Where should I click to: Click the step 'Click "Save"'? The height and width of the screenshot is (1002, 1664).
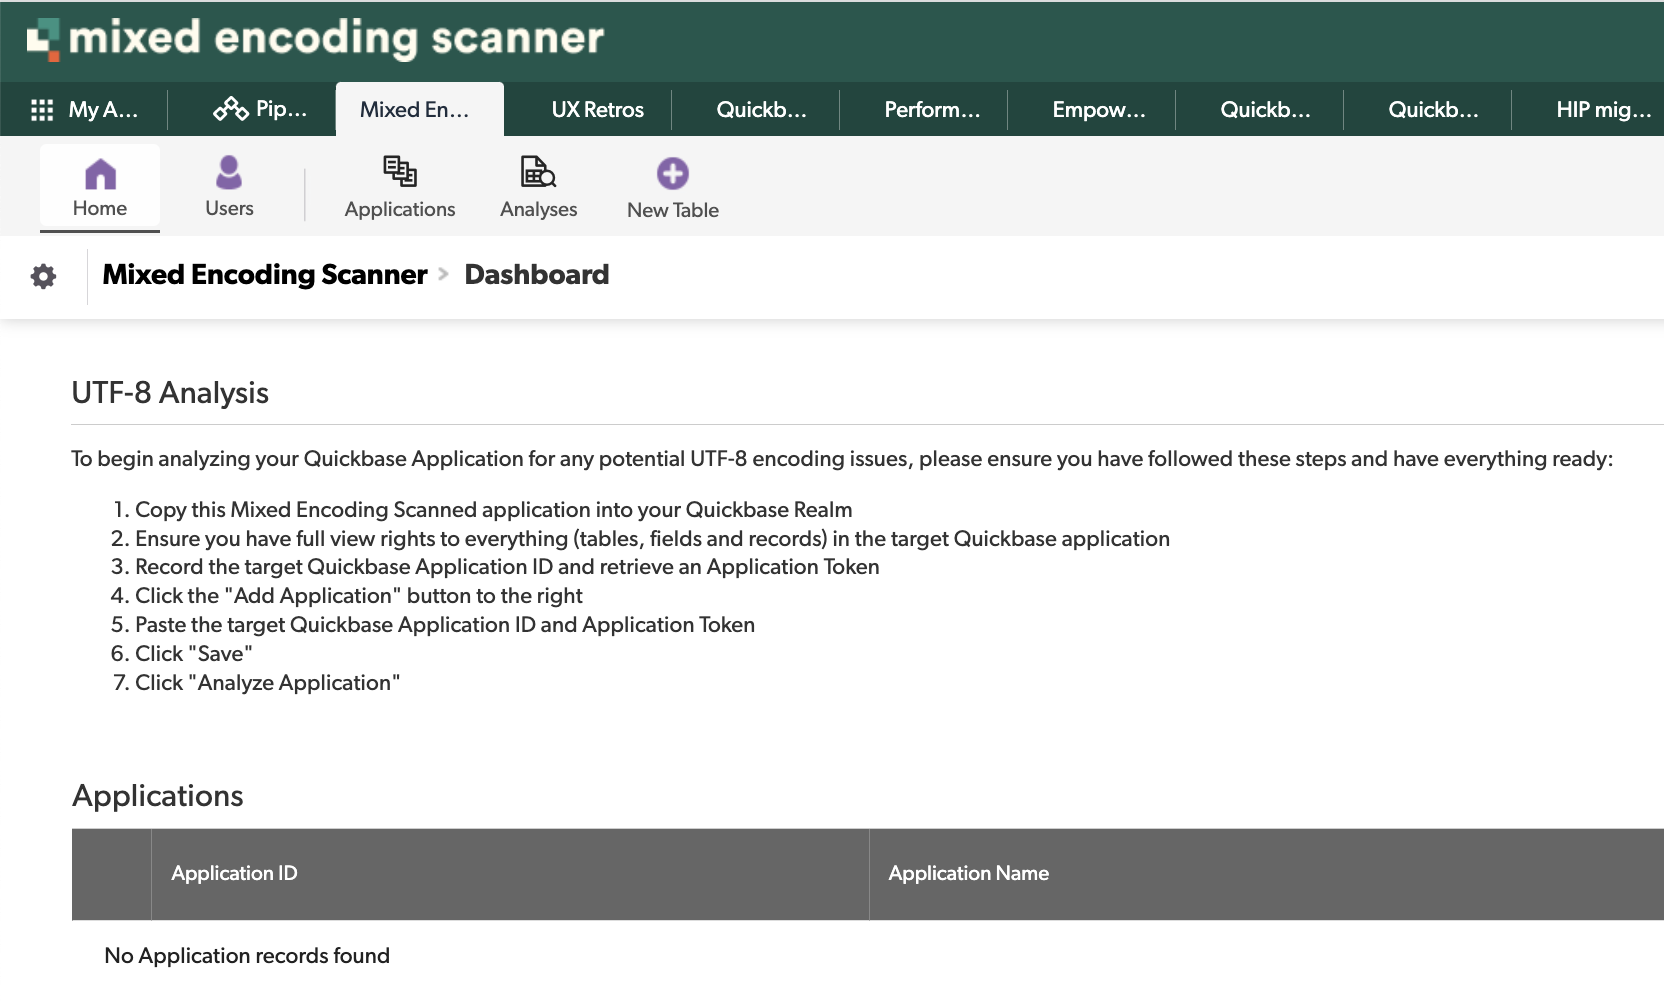coord(193,654)
